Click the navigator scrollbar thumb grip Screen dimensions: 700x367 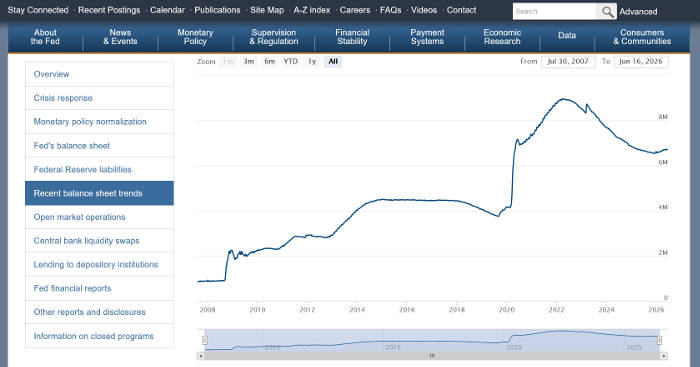pyautogui.click(x=432, y=356)
